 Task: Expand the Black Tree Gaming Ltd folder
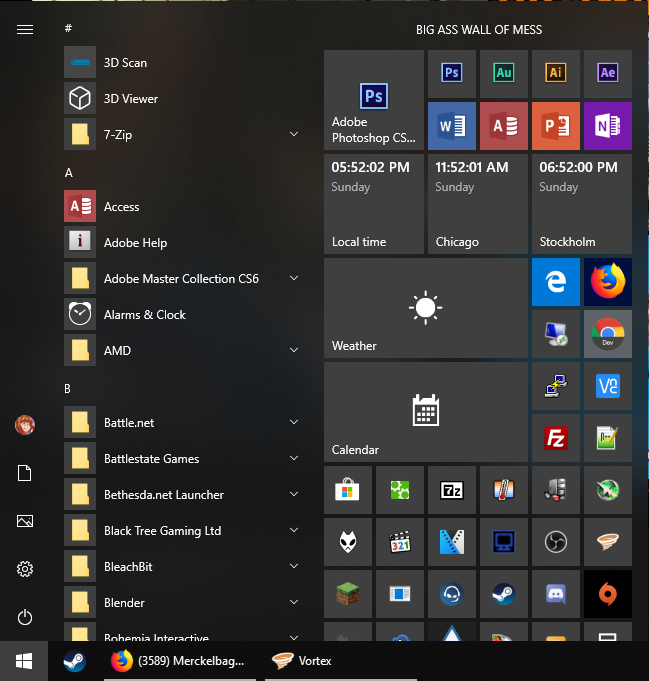pyautogui.click(x=294, y=530)
